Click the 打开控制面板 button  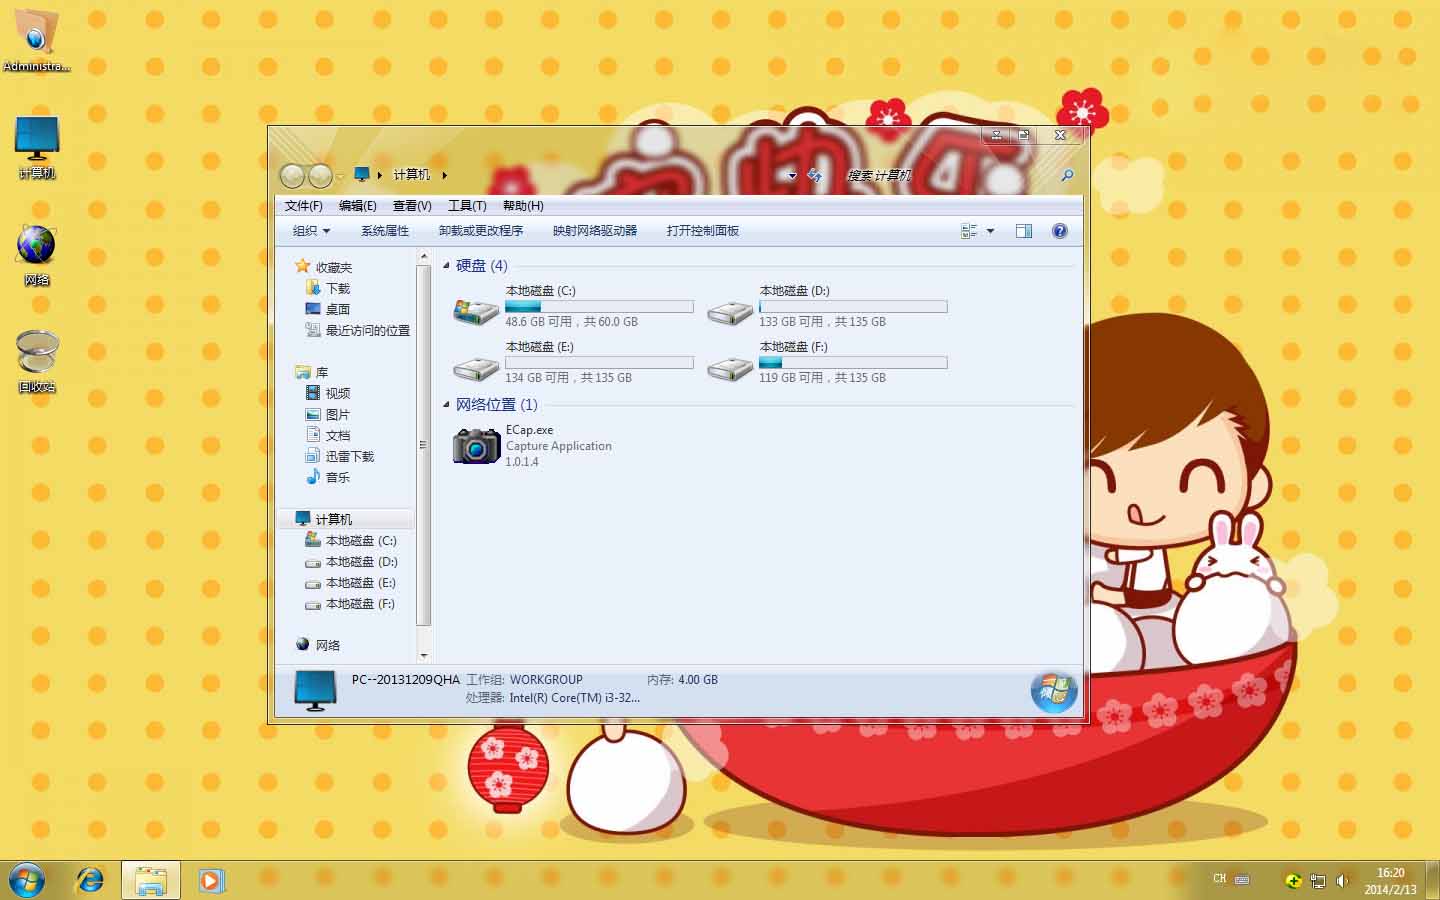tap(703, 231)
